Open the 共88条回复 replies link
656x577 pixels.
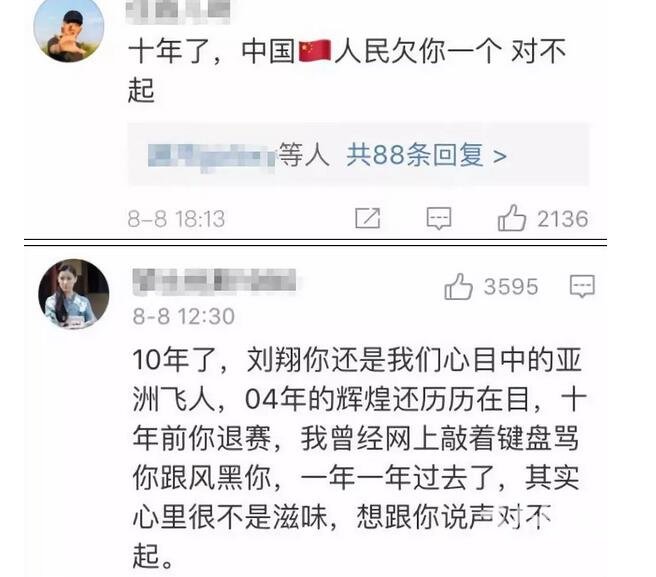(414, 155)
